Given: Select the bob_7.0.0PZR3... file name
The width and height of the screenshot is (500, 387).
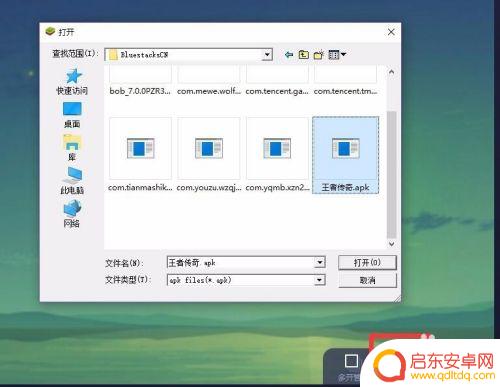Looking at the screenshot, I should pyautogui.click(x=140, y=91).
